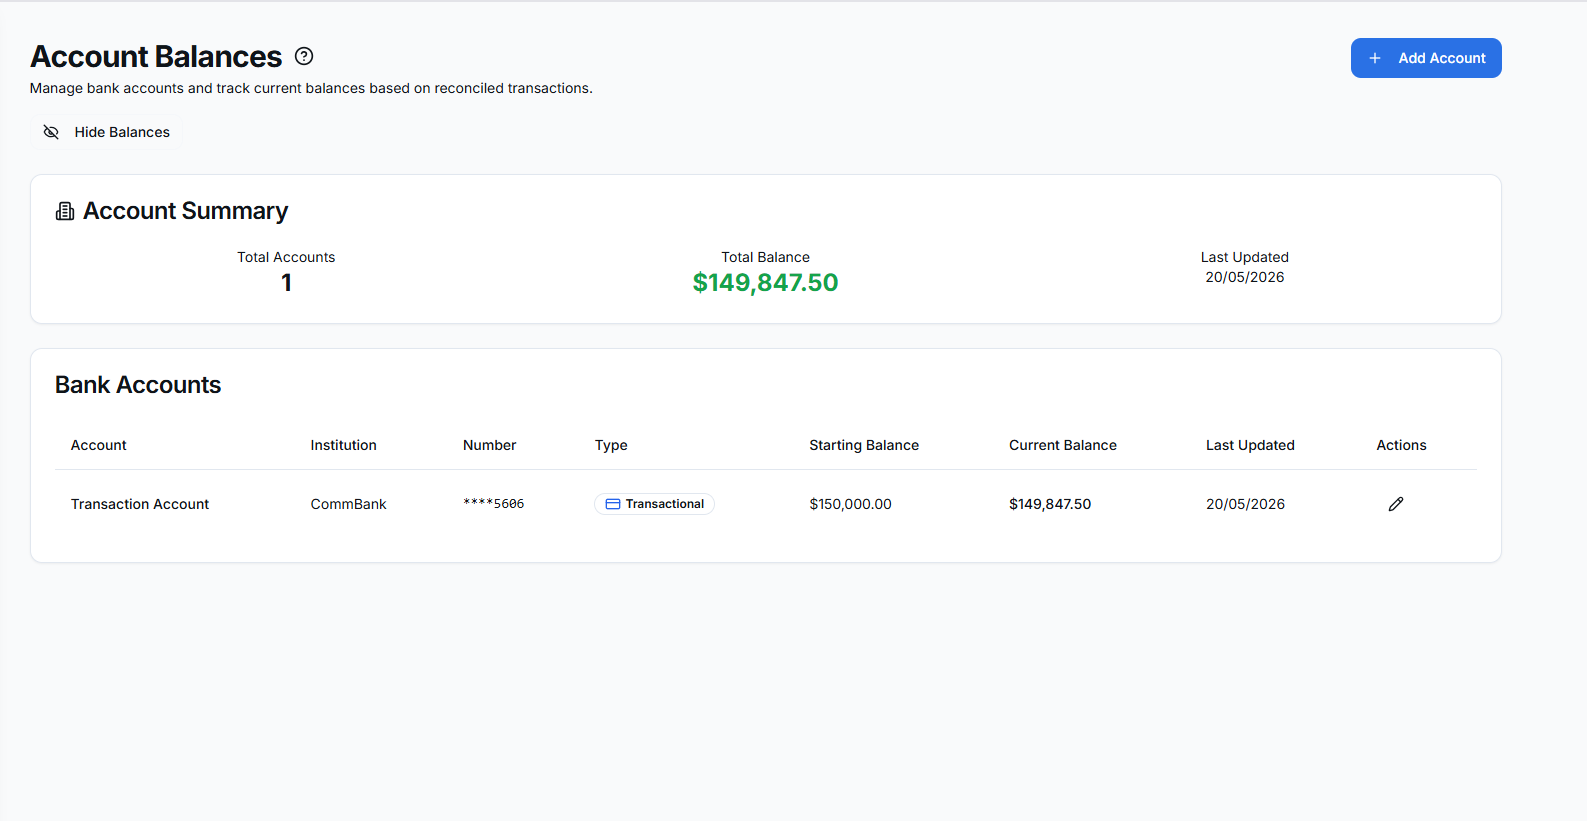Viewport: 1587px width, 821px height.
Task: Click the Type column header
Action: 611,445
